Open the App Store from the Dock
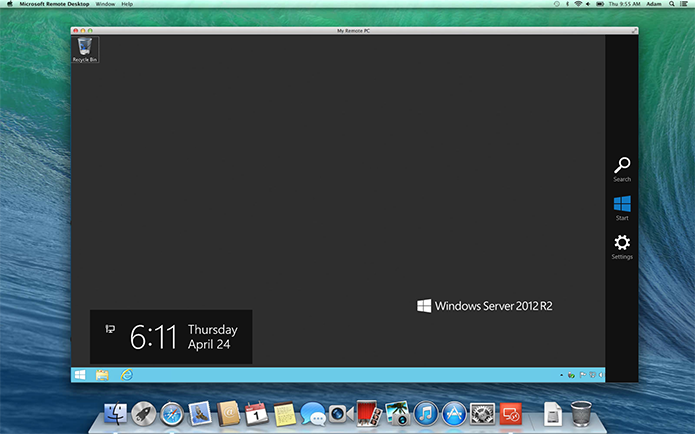This screenshot has height=434, width=695. pyautogui.click(x=455, y=413)
